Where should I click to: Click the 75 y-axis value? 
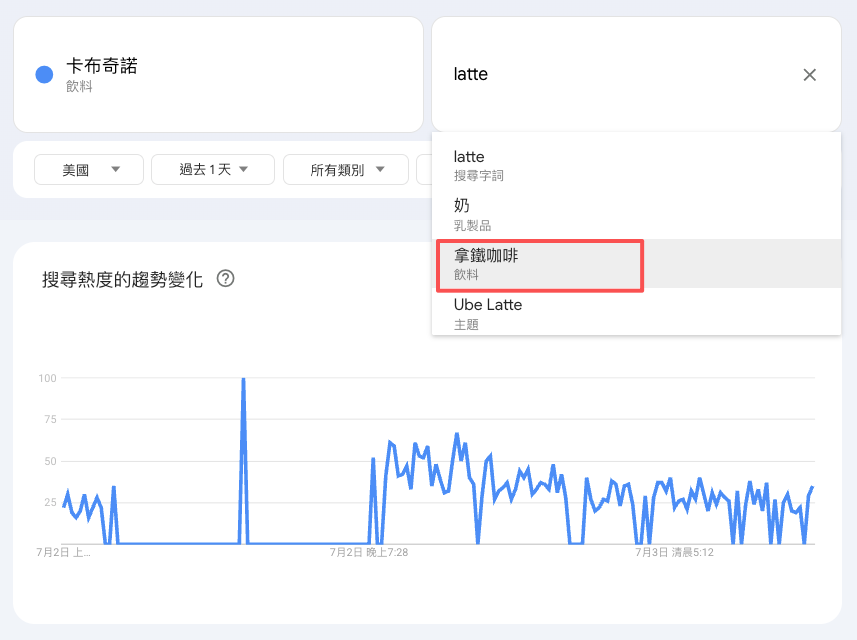click(x=50, y=419)
